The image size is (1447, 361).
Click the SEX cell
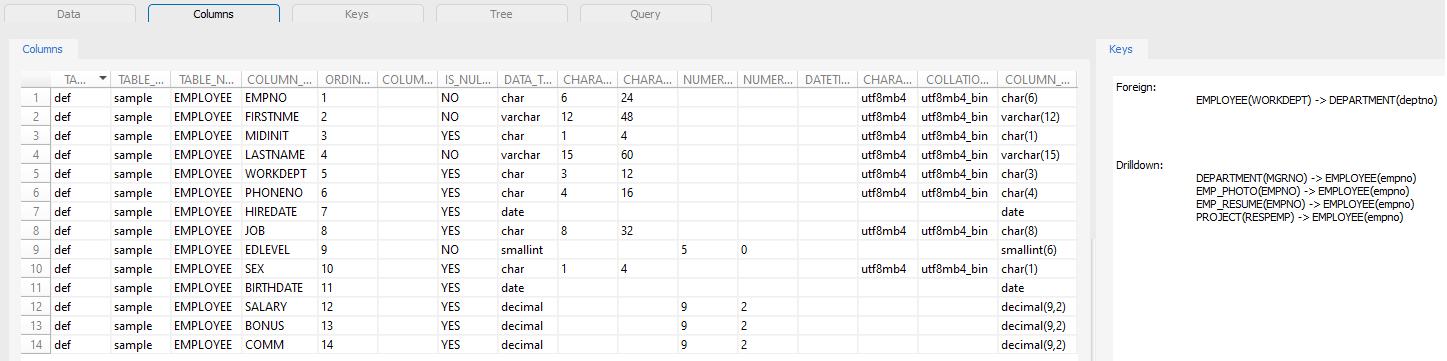279,269
